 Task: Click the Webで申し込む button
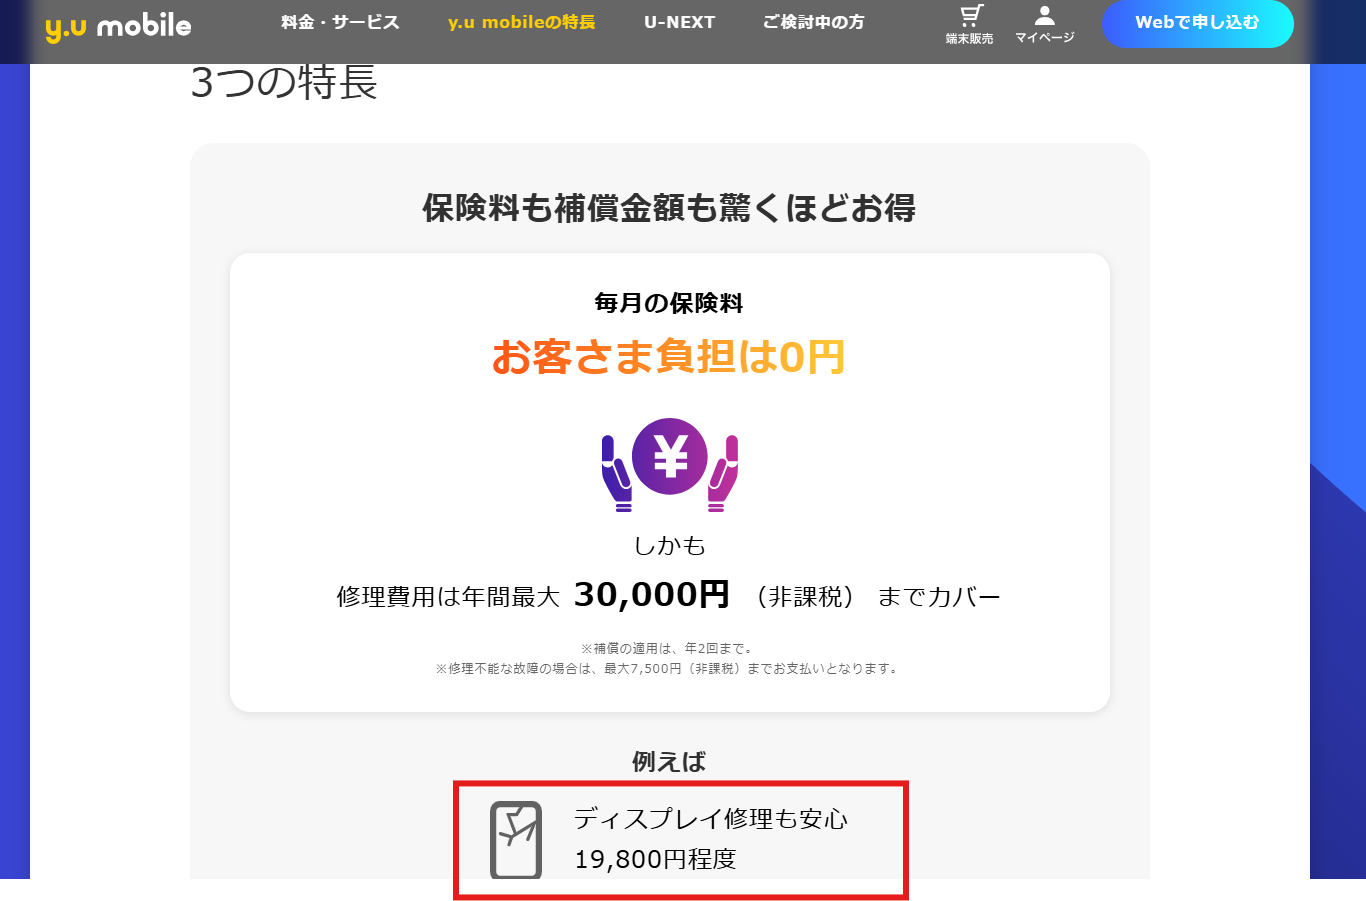(1197, 23)
